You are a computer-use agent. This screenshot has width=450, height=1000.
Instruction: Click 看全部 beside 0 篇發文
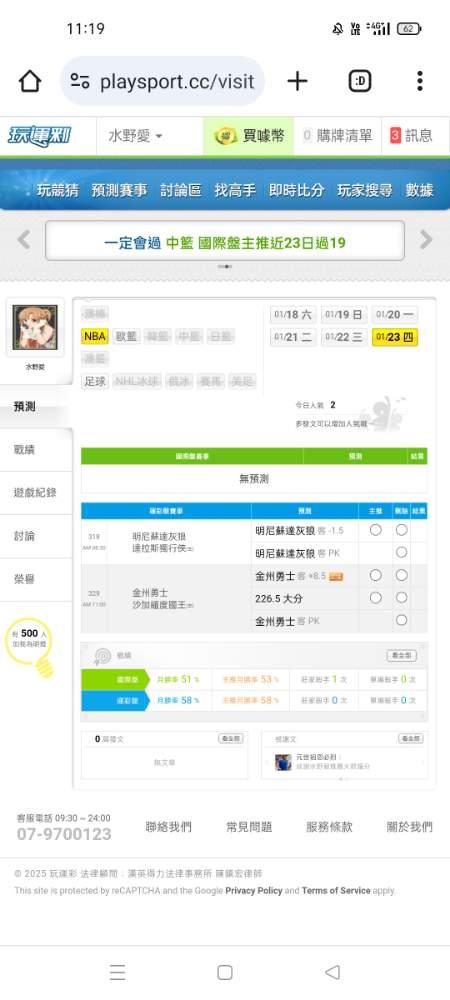(230, 739)
